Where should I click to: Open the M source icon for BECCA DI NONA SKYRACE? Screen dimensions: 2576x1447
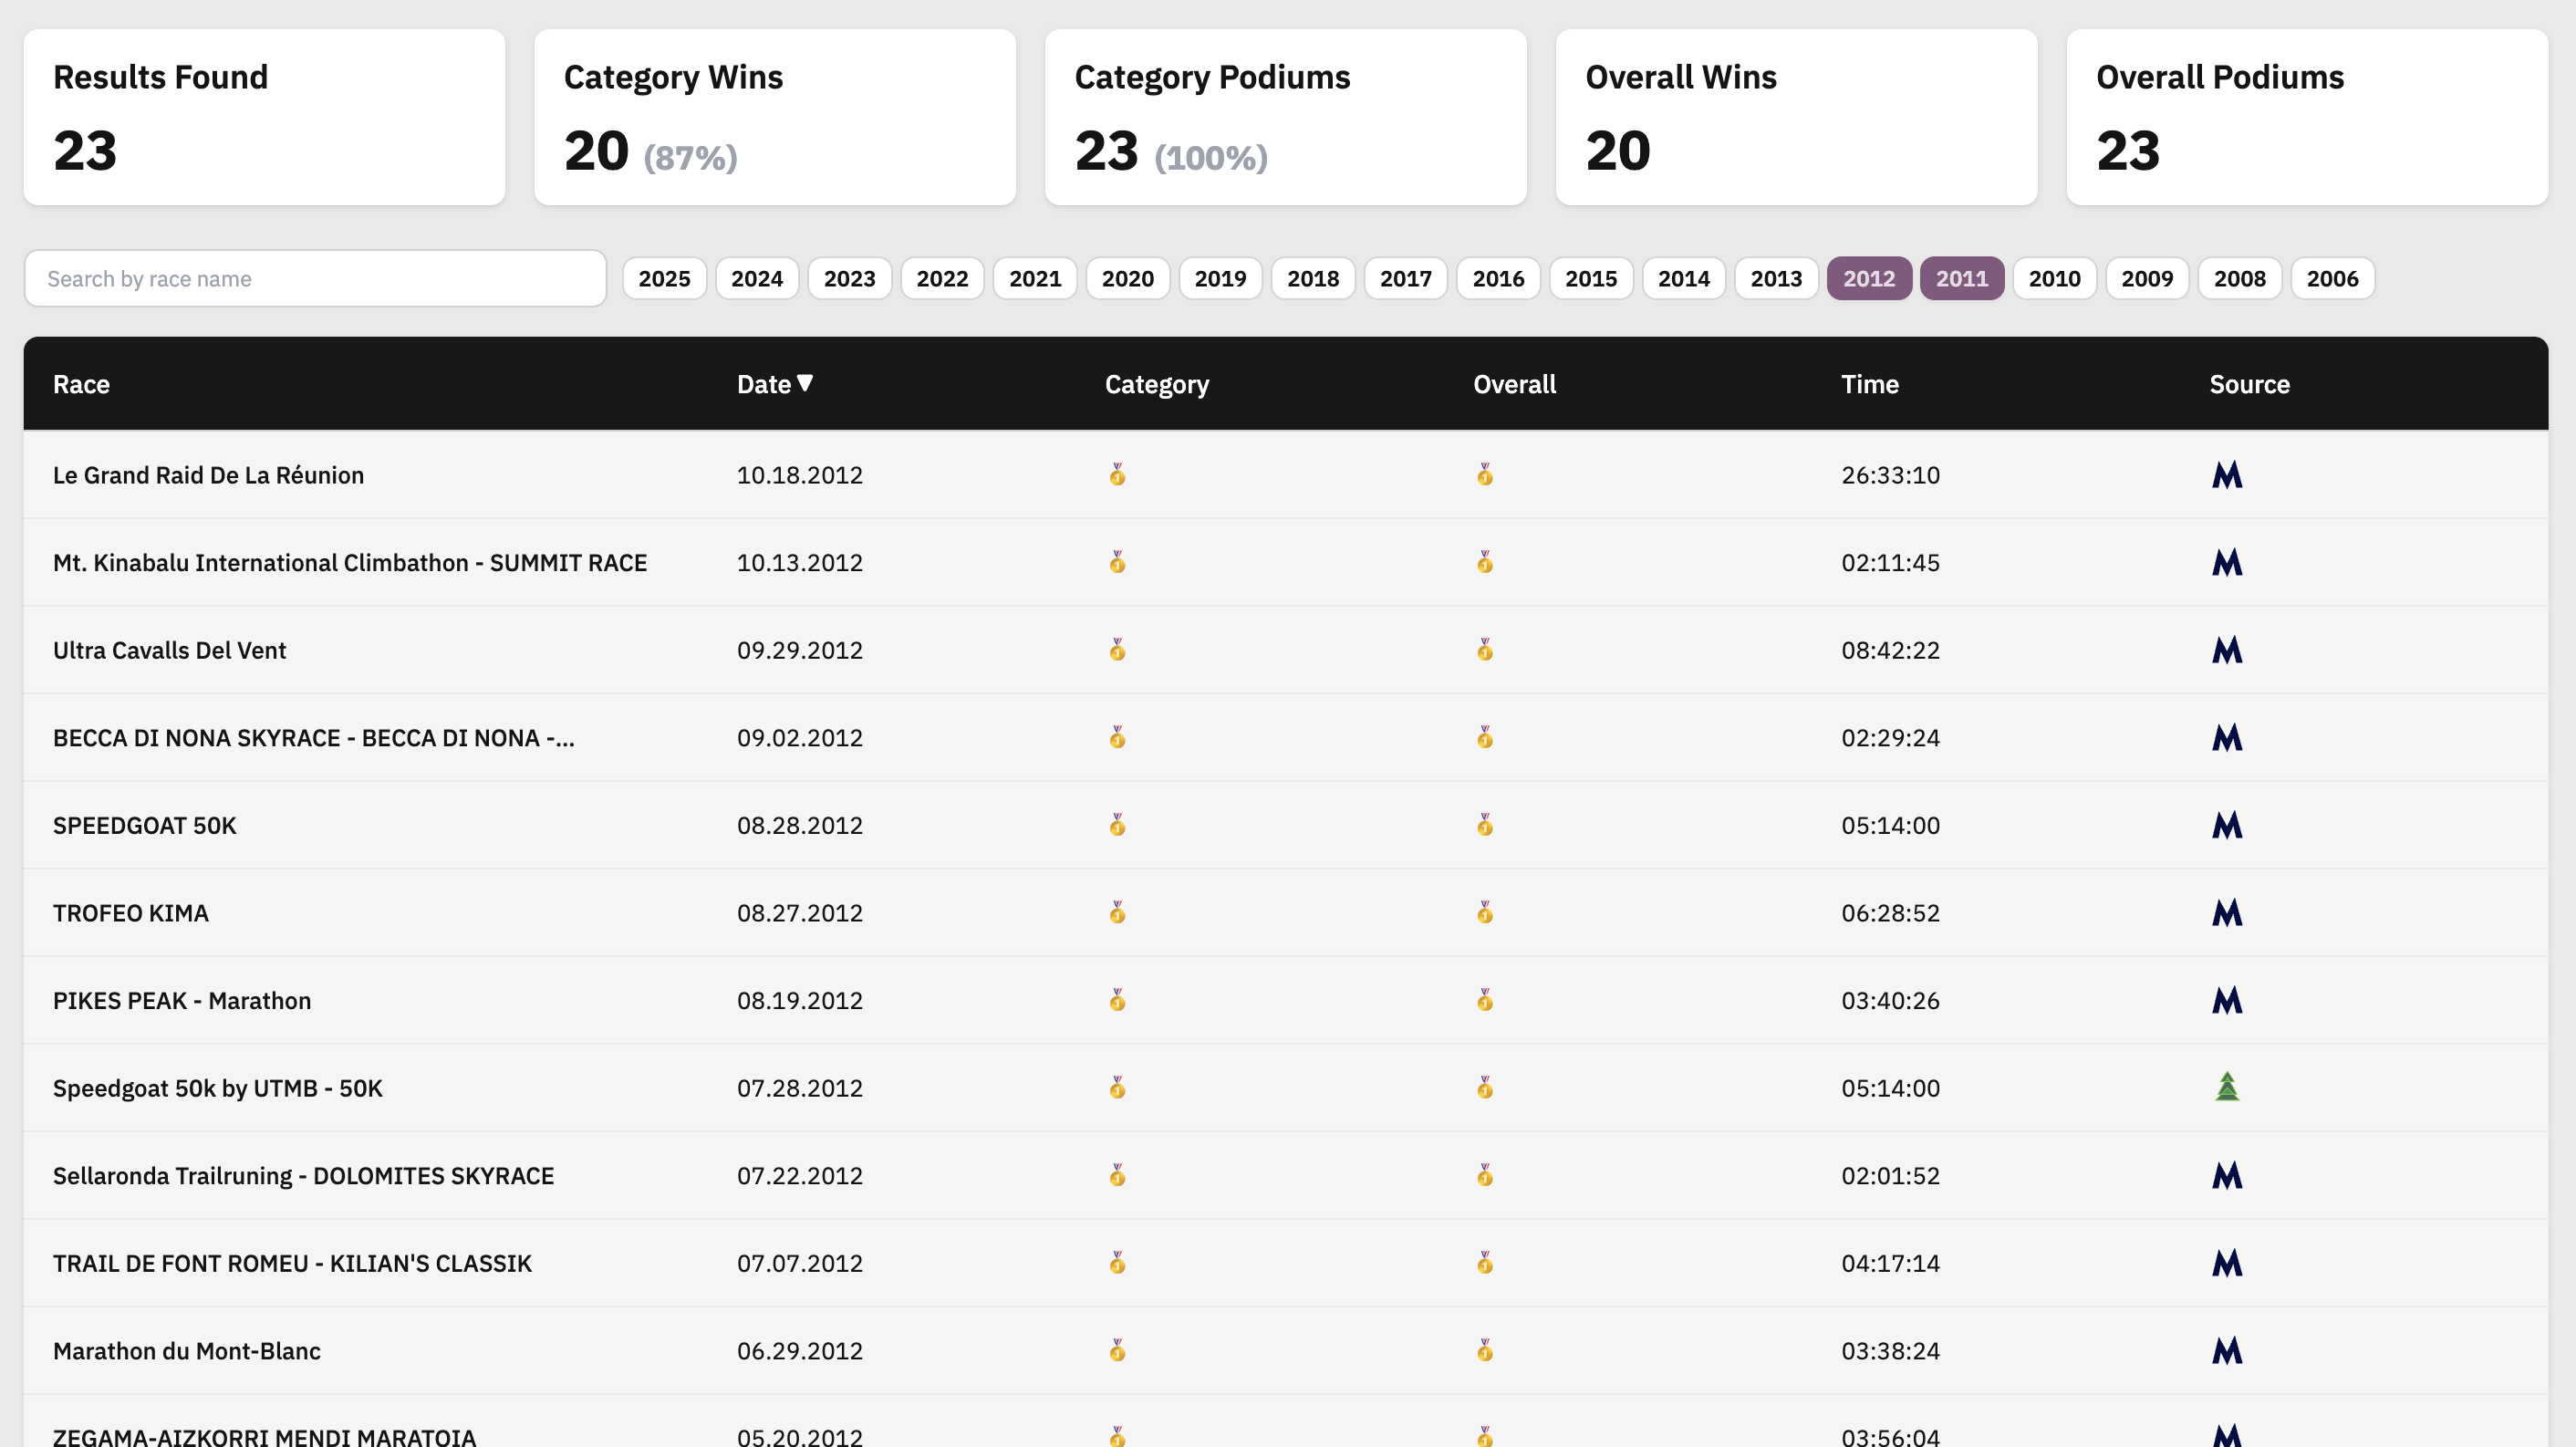[x=2227, y=738]
